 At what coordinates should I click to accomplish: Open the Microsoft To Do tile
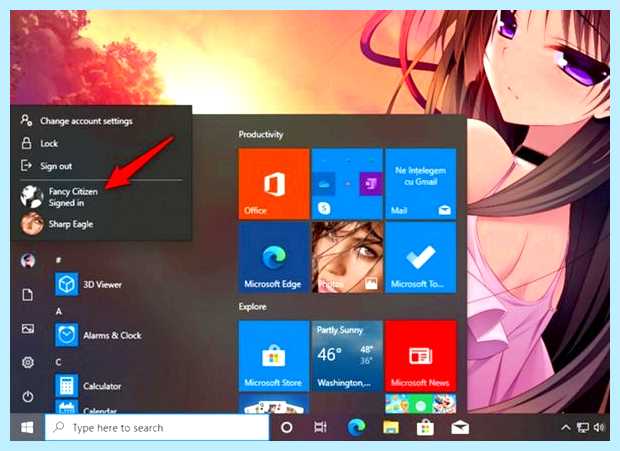(x=421, y=258)
